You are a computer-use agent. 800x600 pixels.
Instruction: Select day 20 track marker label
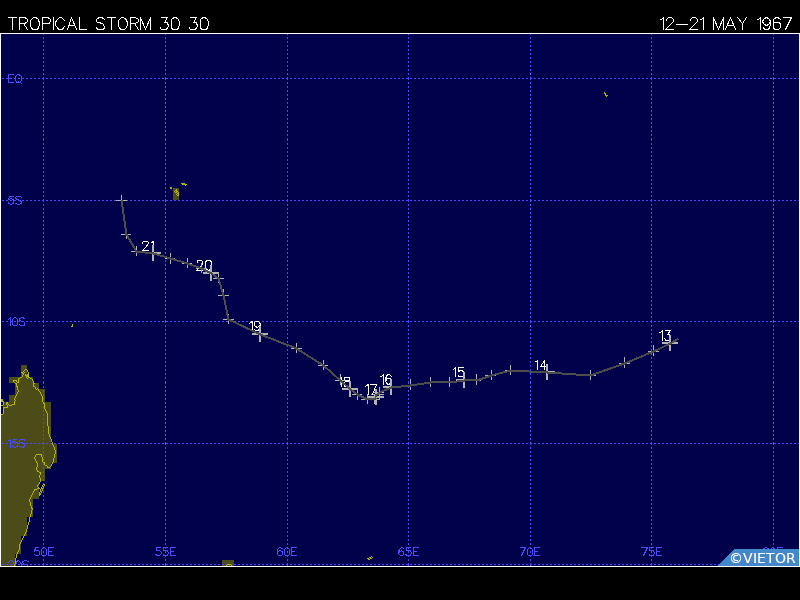[204, 265]
